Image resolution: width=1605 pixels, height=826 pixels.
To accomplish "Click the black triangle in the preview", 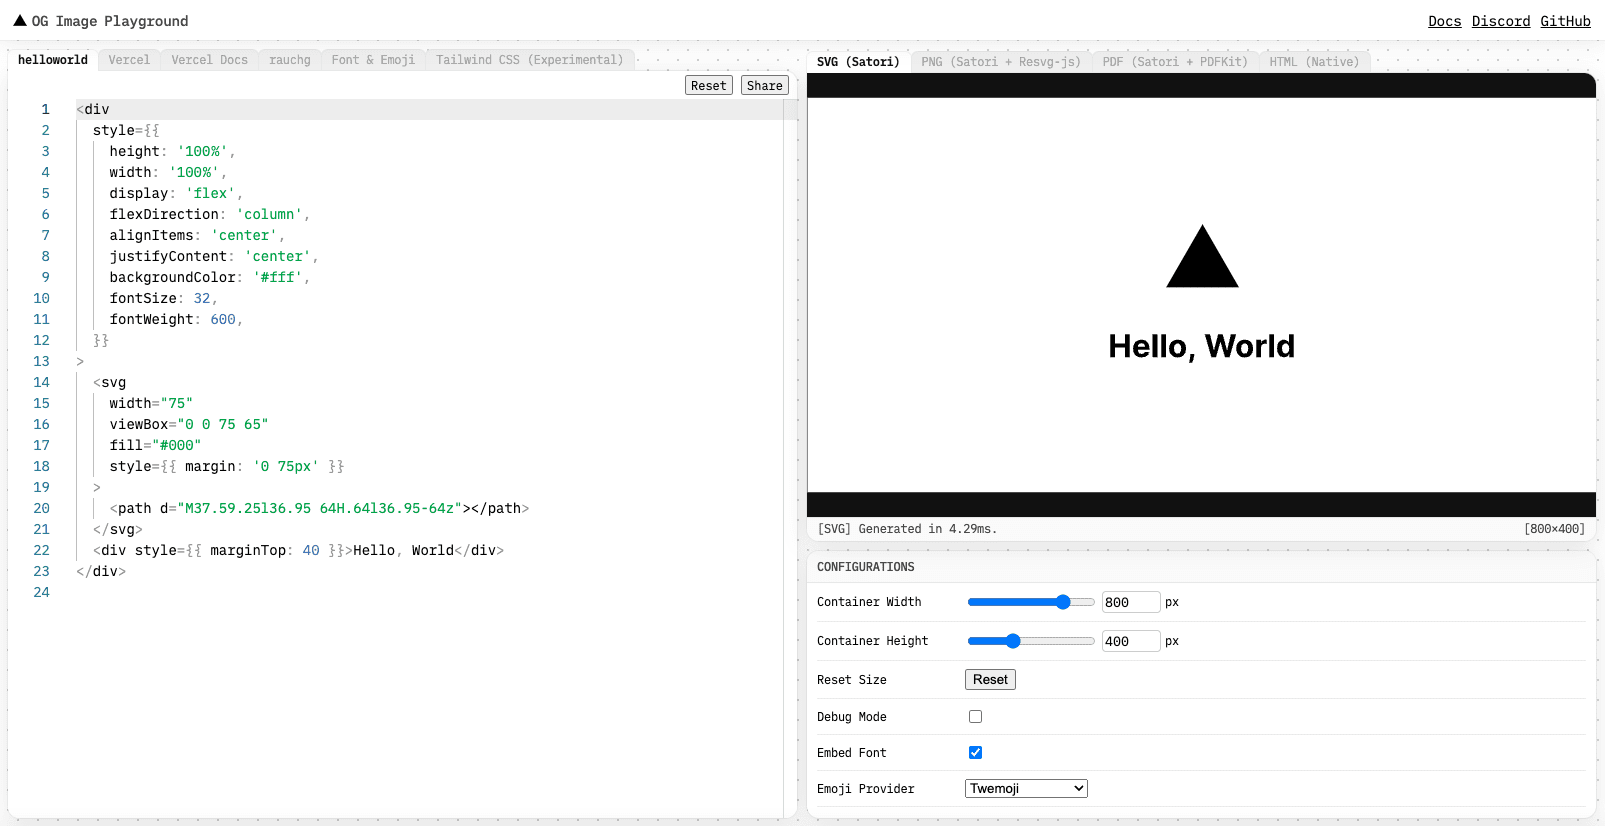I will click(x=1202, y=256).
